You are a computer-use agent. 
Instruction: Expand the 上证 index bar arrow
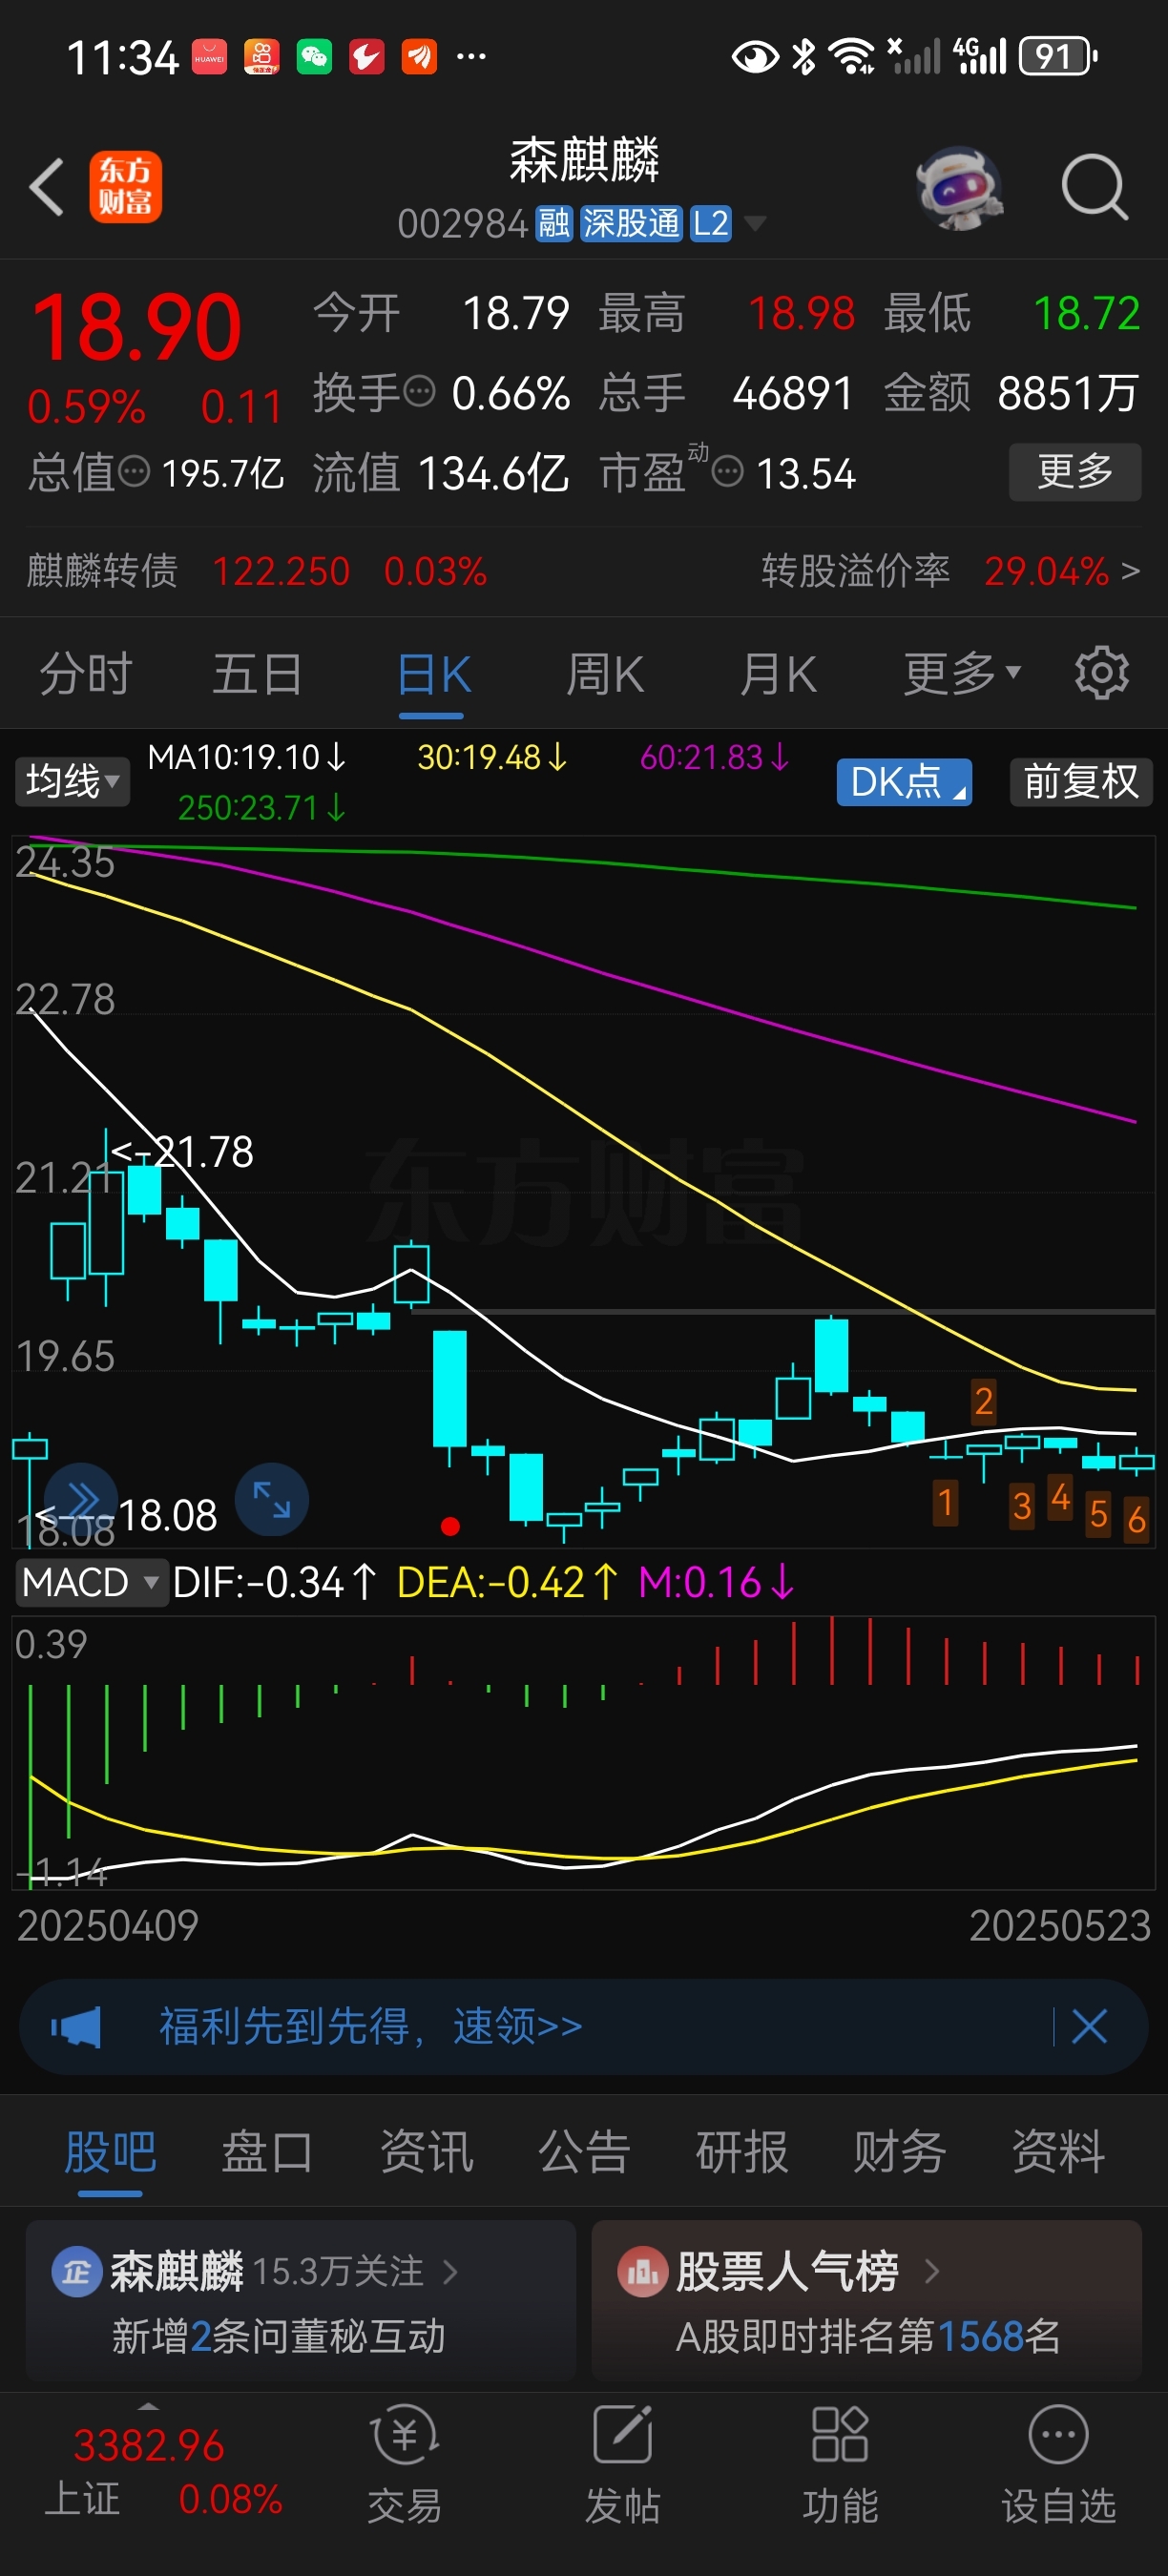point(148,2406)
